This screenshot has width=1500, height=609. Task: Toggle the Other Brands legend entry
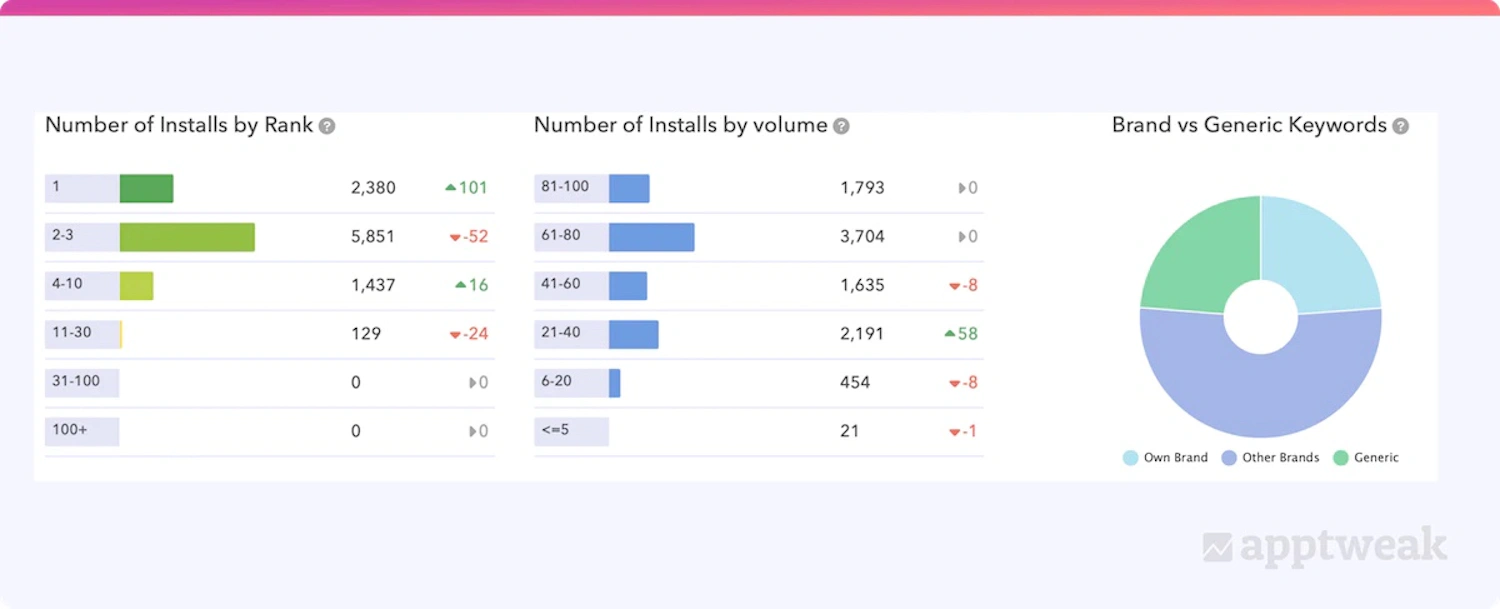click(1270, 457)
